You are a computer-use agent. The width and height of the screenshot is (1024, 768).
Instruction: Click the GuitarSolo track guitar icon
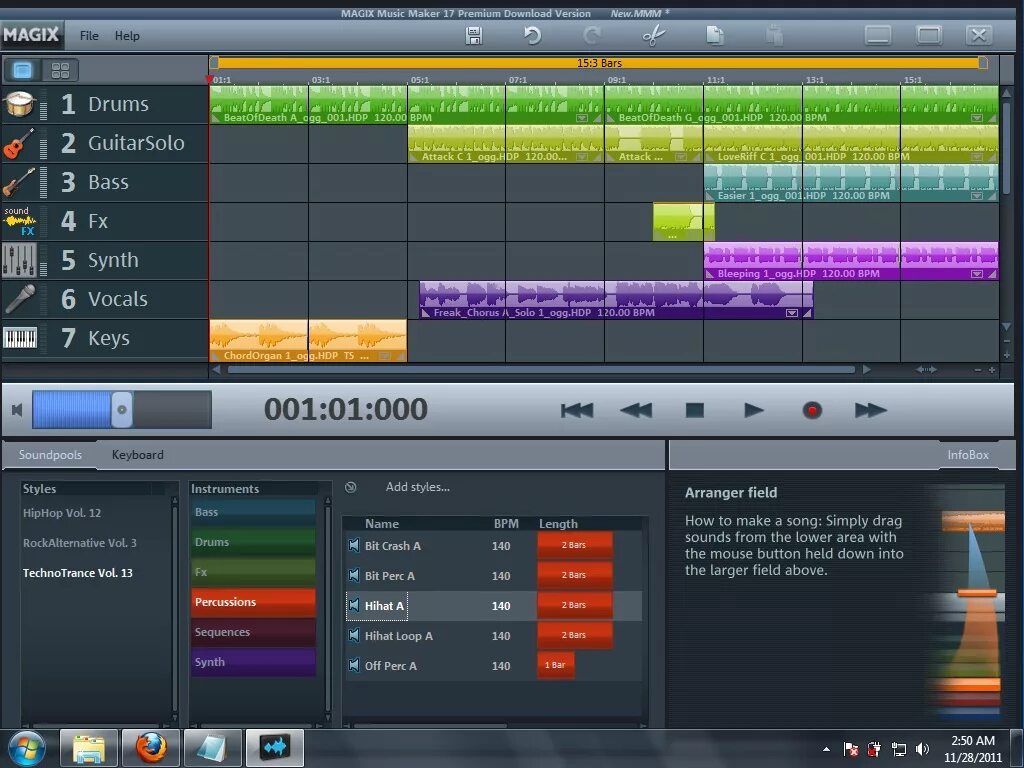click(19, 144)
